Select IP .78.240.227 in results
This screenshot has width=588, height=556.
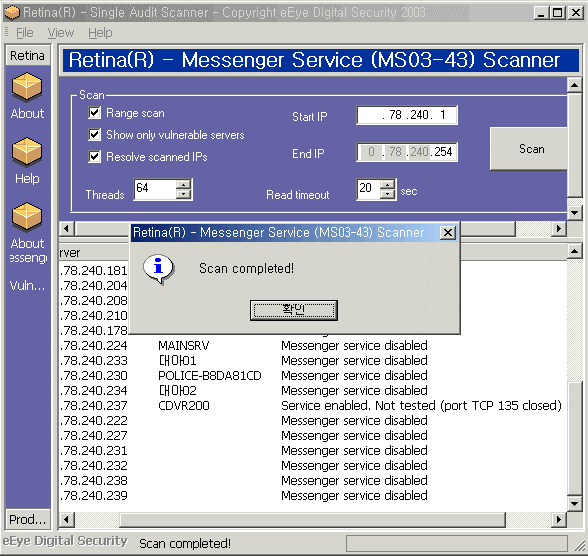pyautogui.click(x=94, y=436)
